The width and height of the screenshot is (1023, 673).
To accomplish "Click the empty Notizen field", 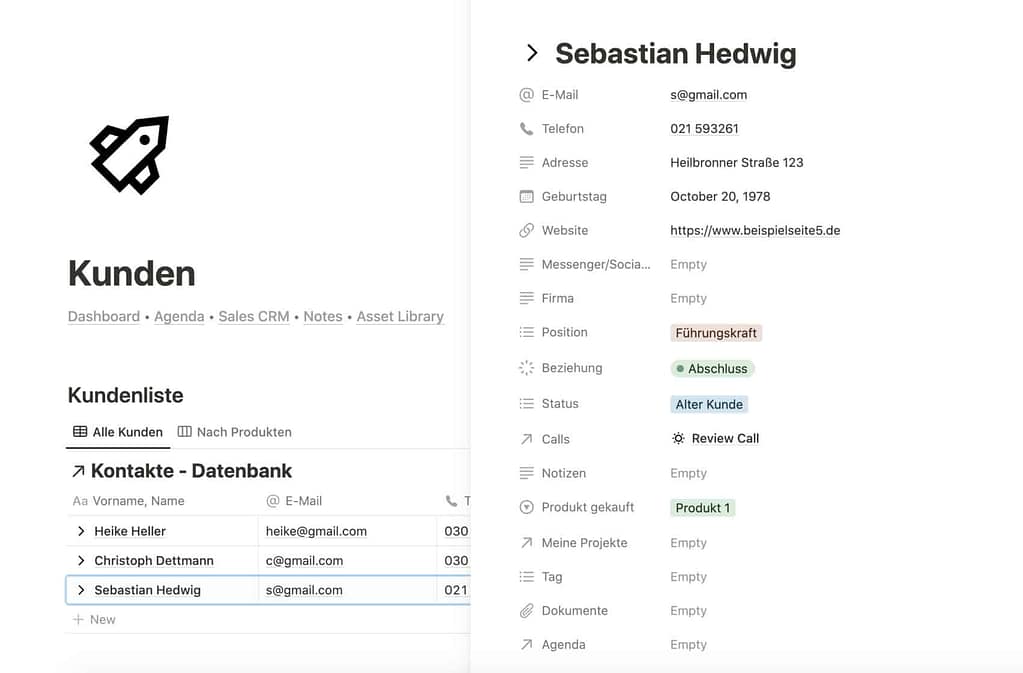I will point(688,474).
